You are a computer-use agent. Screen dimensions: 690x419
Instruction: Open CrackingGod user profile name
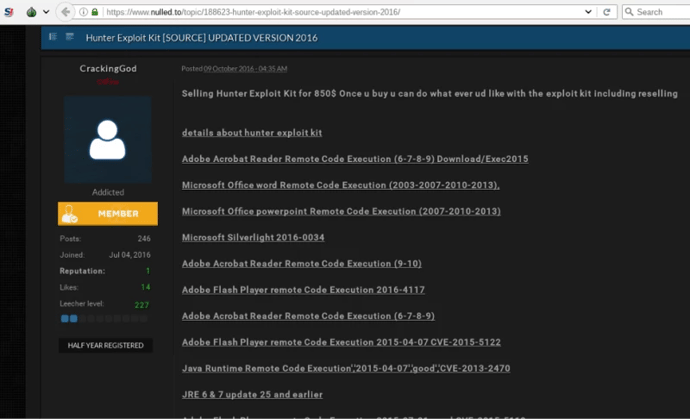[108, 68]
